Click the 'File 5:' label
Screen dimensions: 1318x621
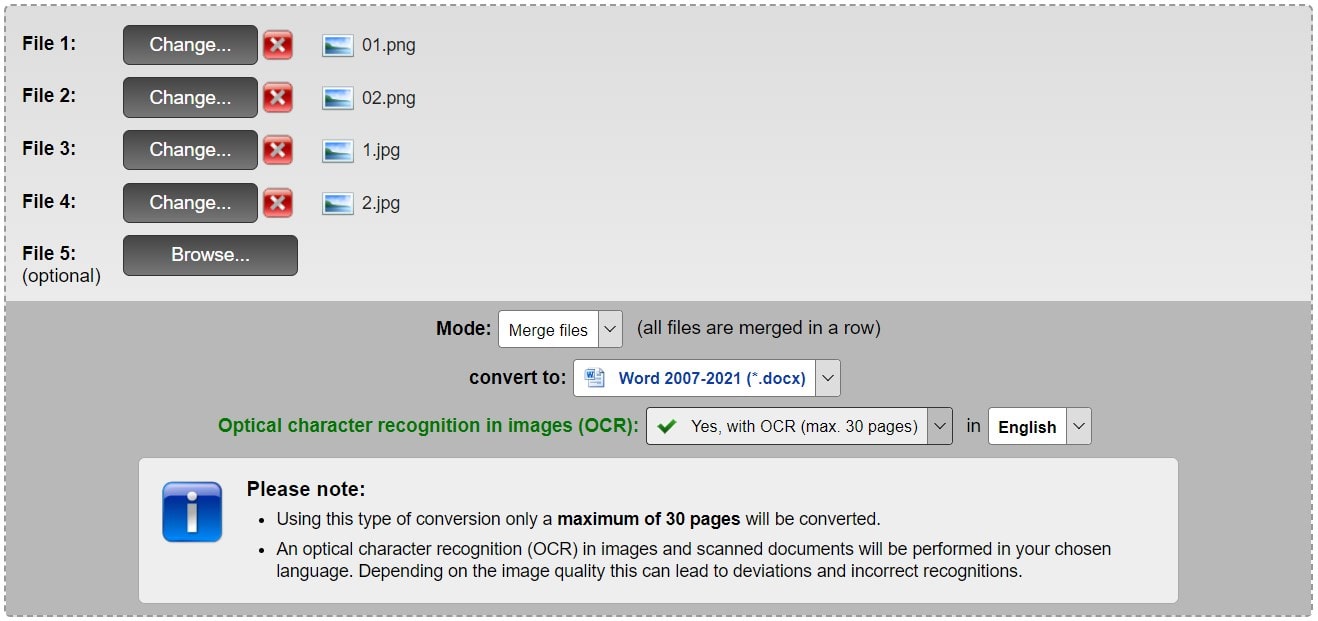pos(49,253)
